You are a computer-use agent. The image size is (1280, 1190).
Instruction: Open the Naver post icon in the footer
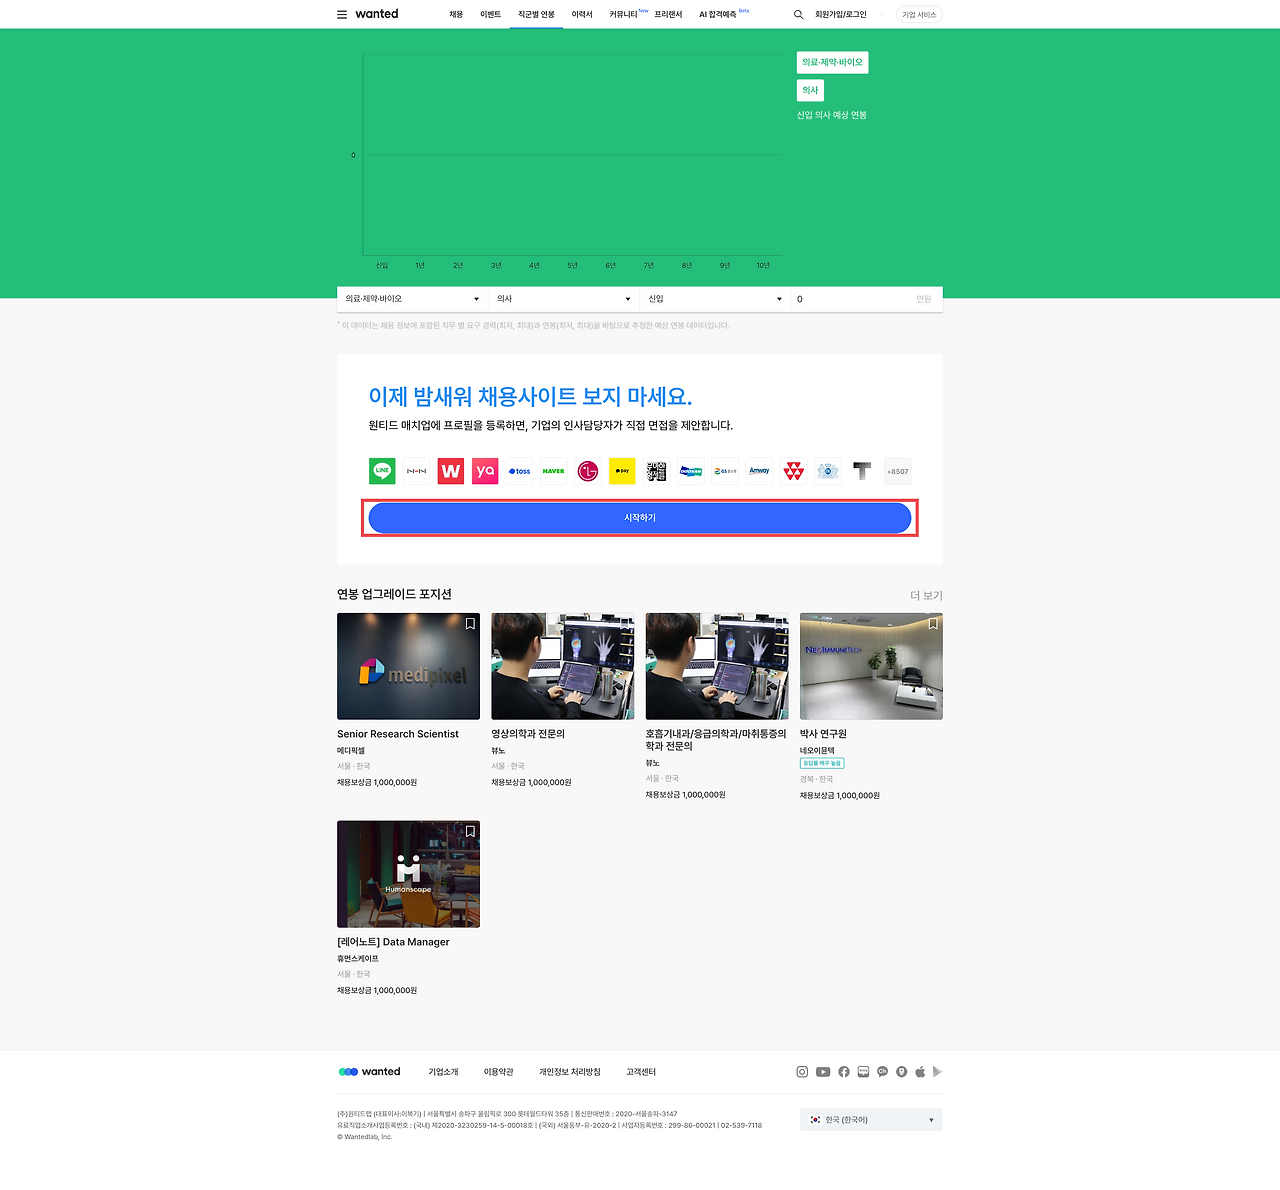pos(901,1072)
